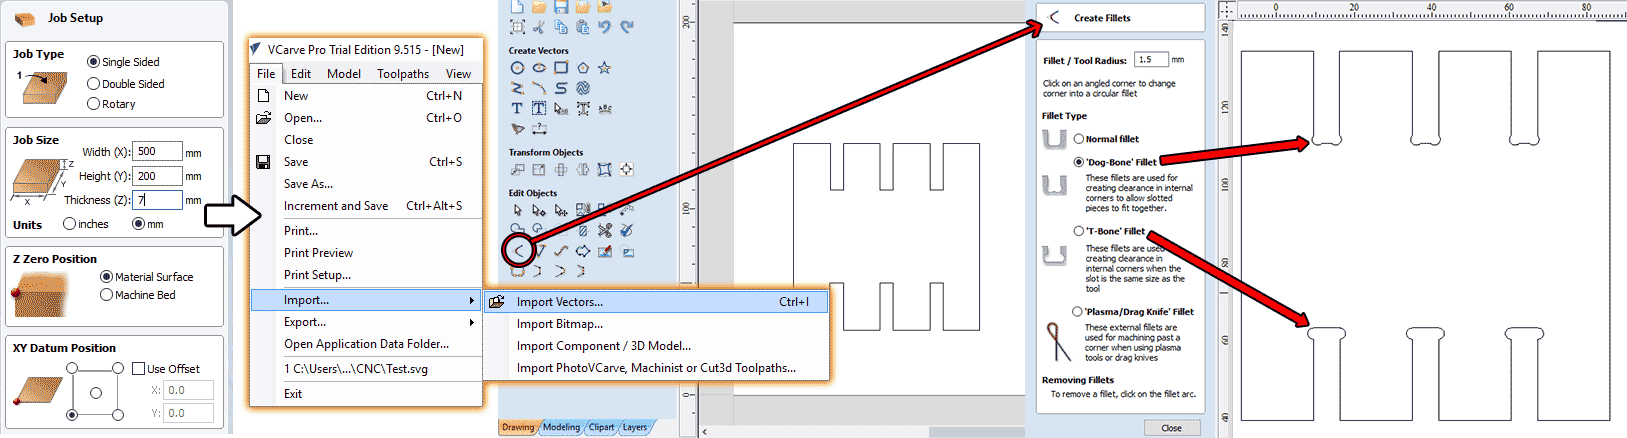
Task: Click the Move objects transform icon
Action: coord(517,169)
